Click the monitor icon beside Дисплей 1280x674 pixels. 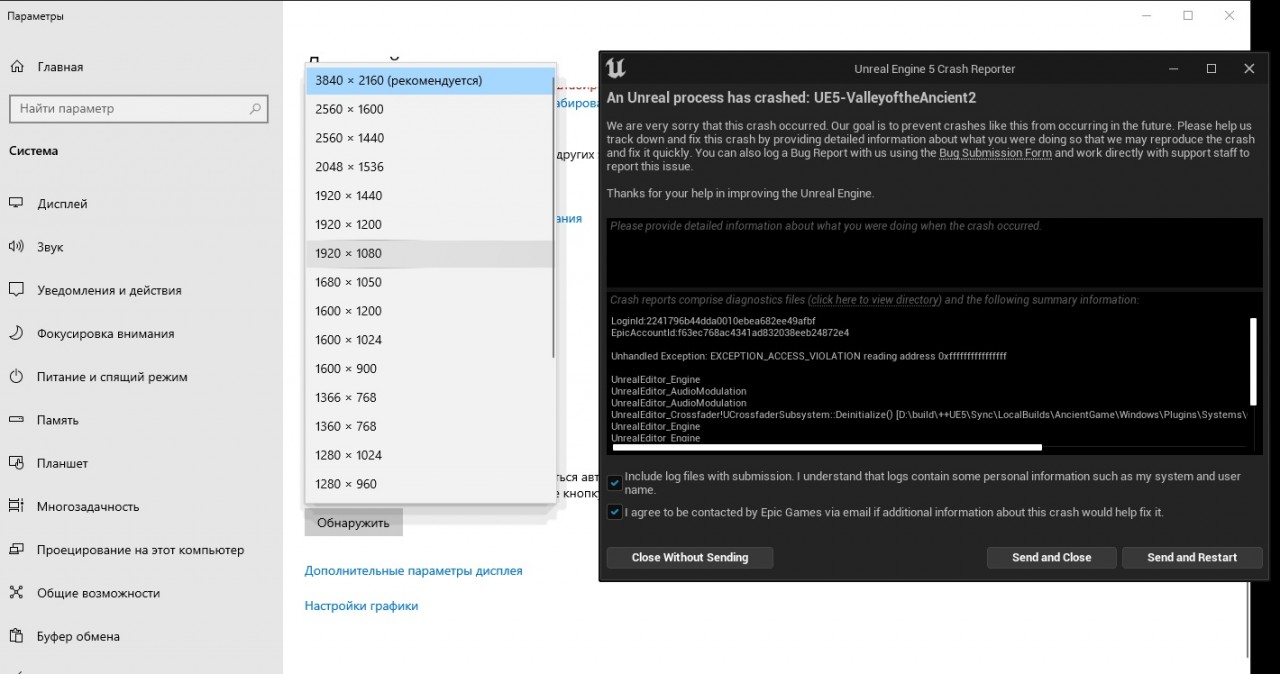[16, 204]
